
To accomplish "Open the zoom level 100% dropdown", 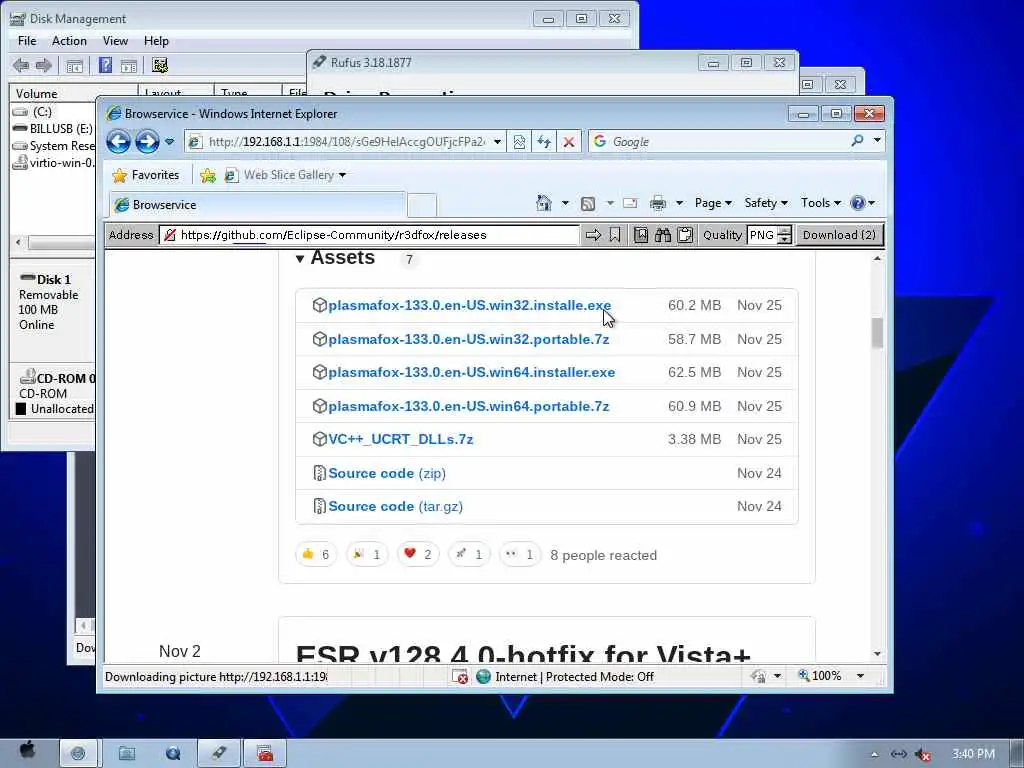I will [x=861, y=676].
